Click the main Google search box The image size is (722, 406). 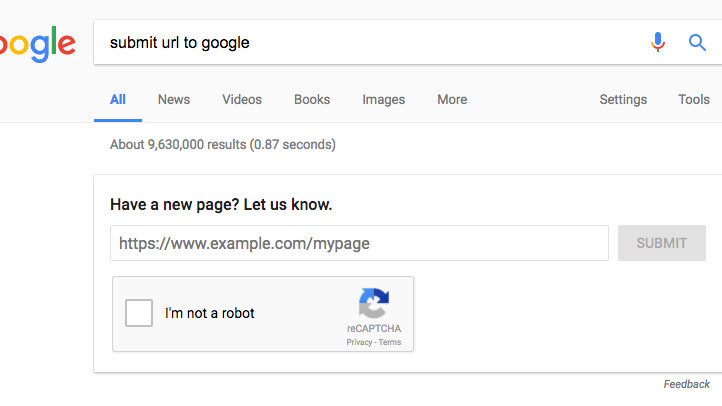[x=370, y=43]
